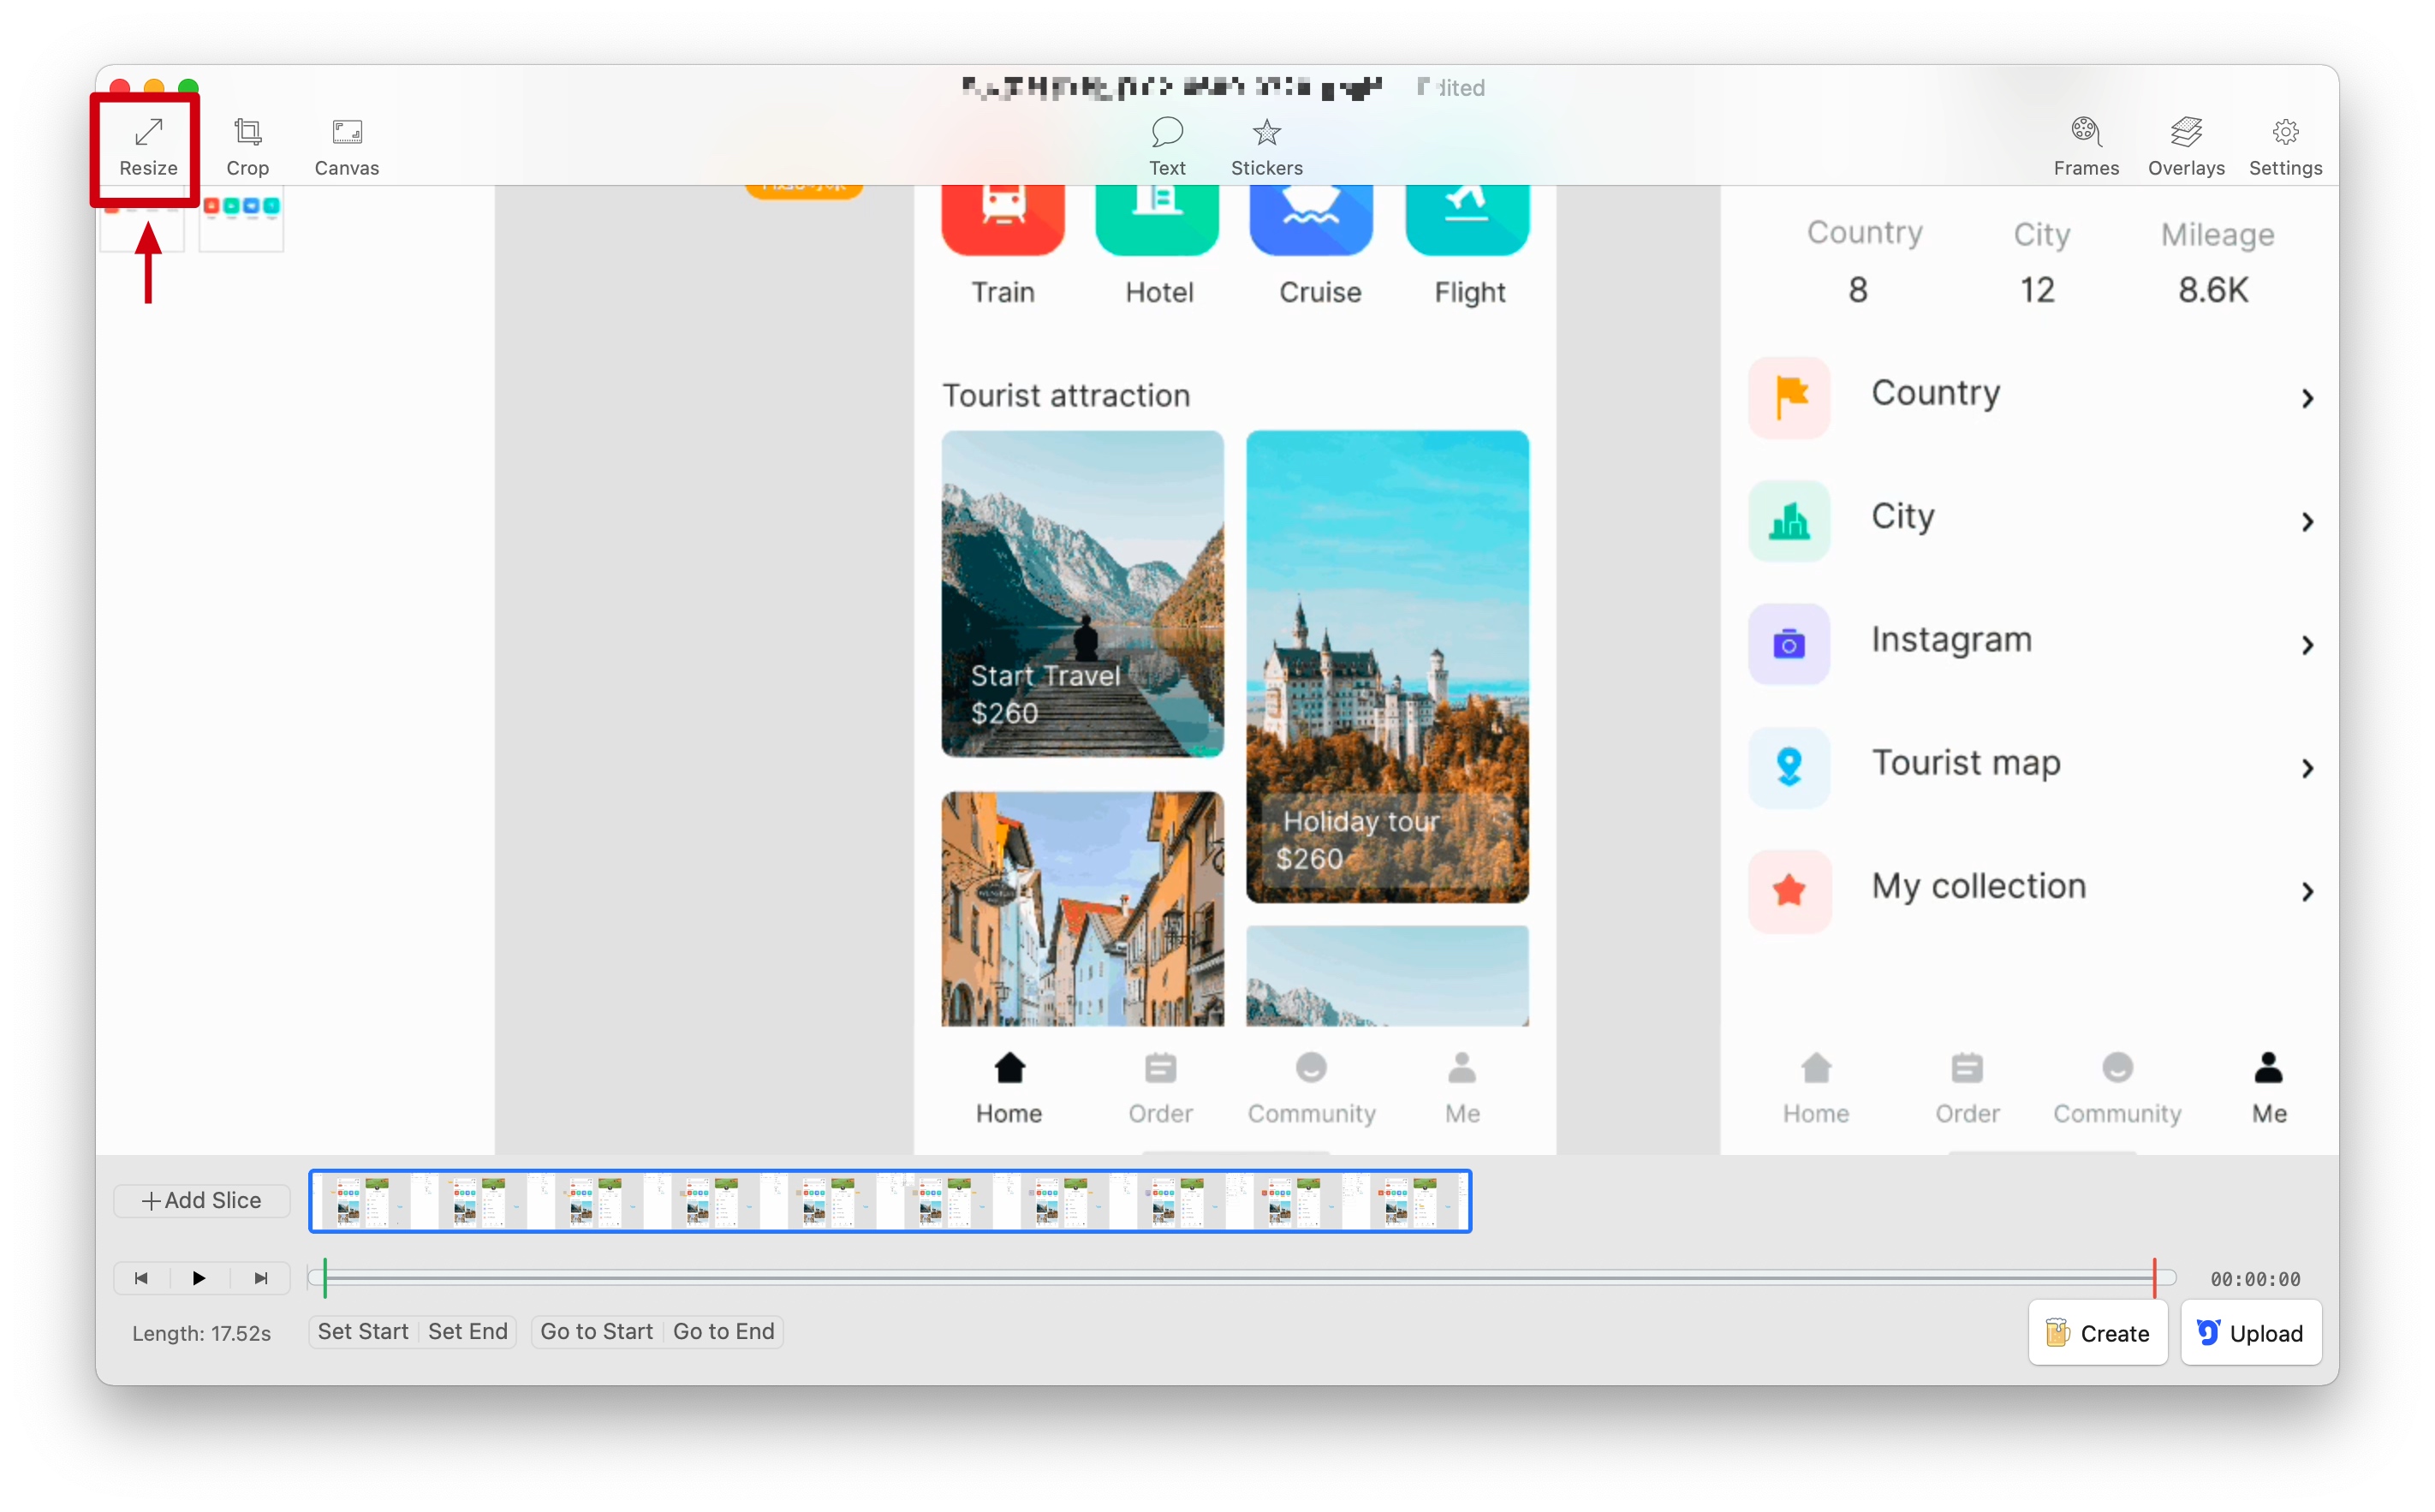Click the red end marker on timeline
Viewport: 2435px width, 1512px height.
pyautogui.click(x=2154, y=1277)
